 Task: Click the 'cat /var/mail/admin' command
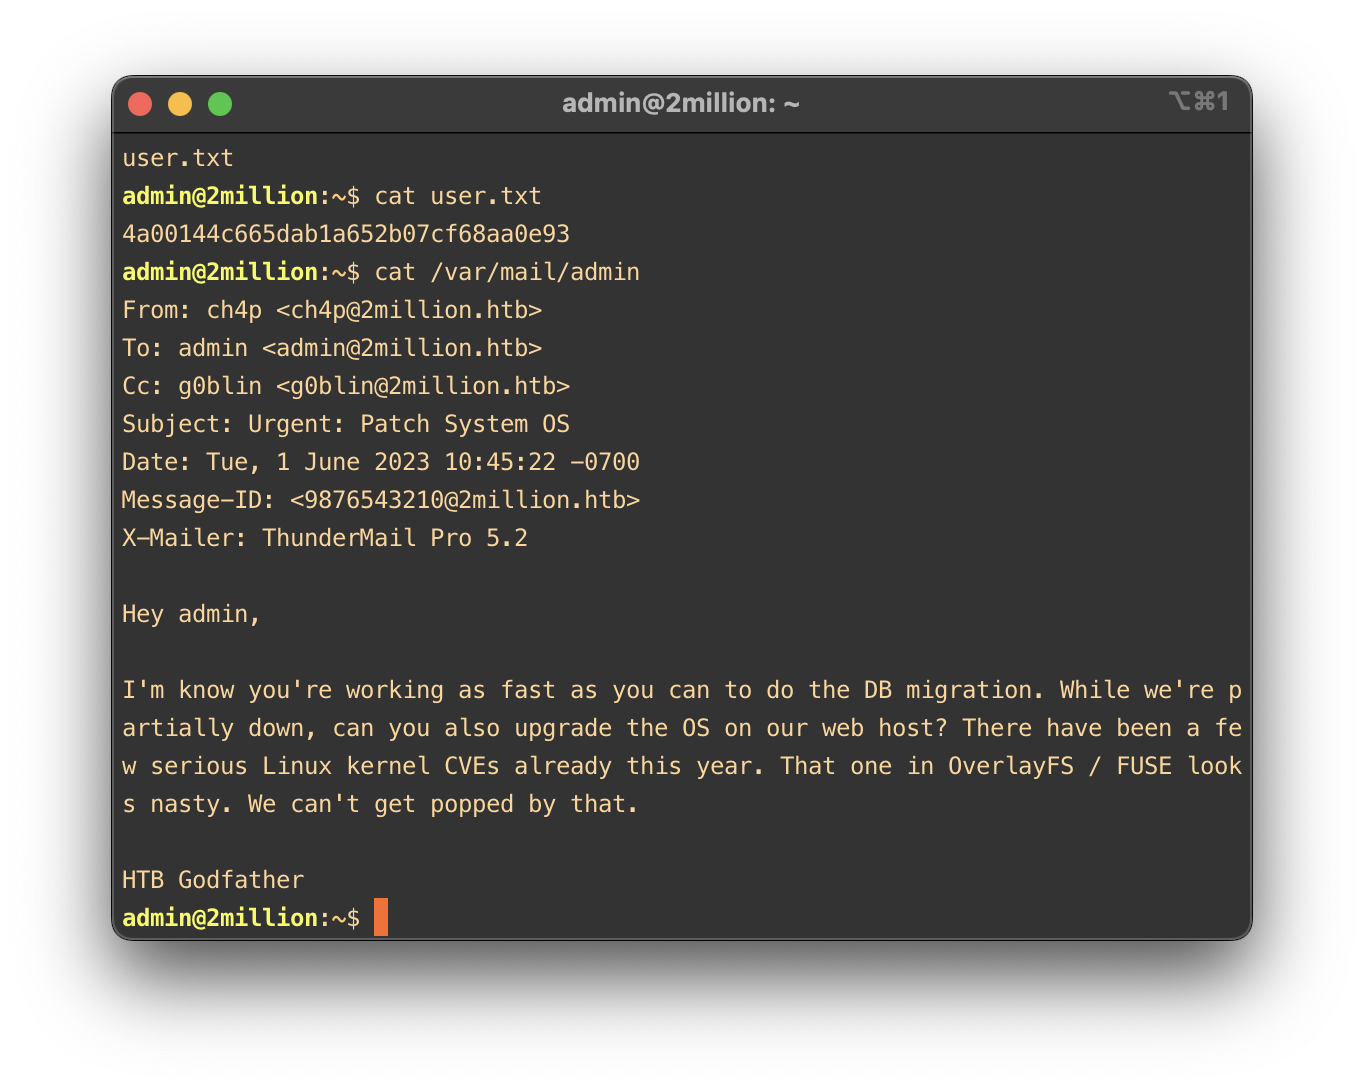pyautogui.click(x=507, y=272)
